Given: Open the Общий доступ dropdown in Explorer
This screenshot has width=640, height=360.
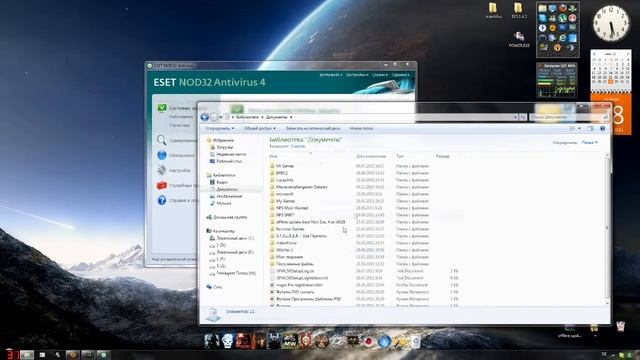Looking at the screenshot, I should click(260, 129).
